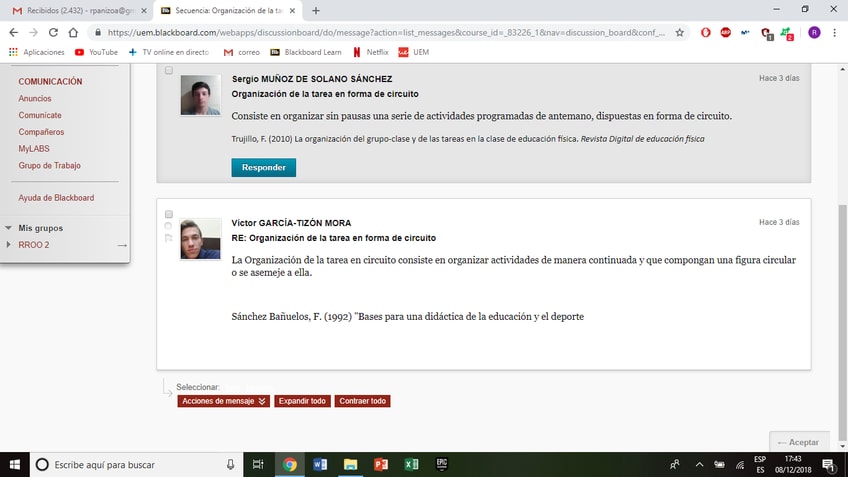Open the Chrome three-dot menu
This screenshot has height=477, width=848.
click(834, 32)
